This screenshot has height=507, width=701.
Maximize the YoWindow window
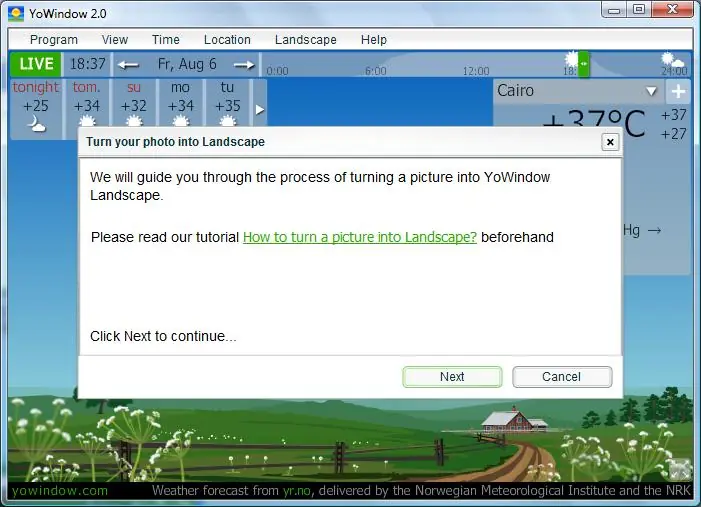(x=639, y=10)
